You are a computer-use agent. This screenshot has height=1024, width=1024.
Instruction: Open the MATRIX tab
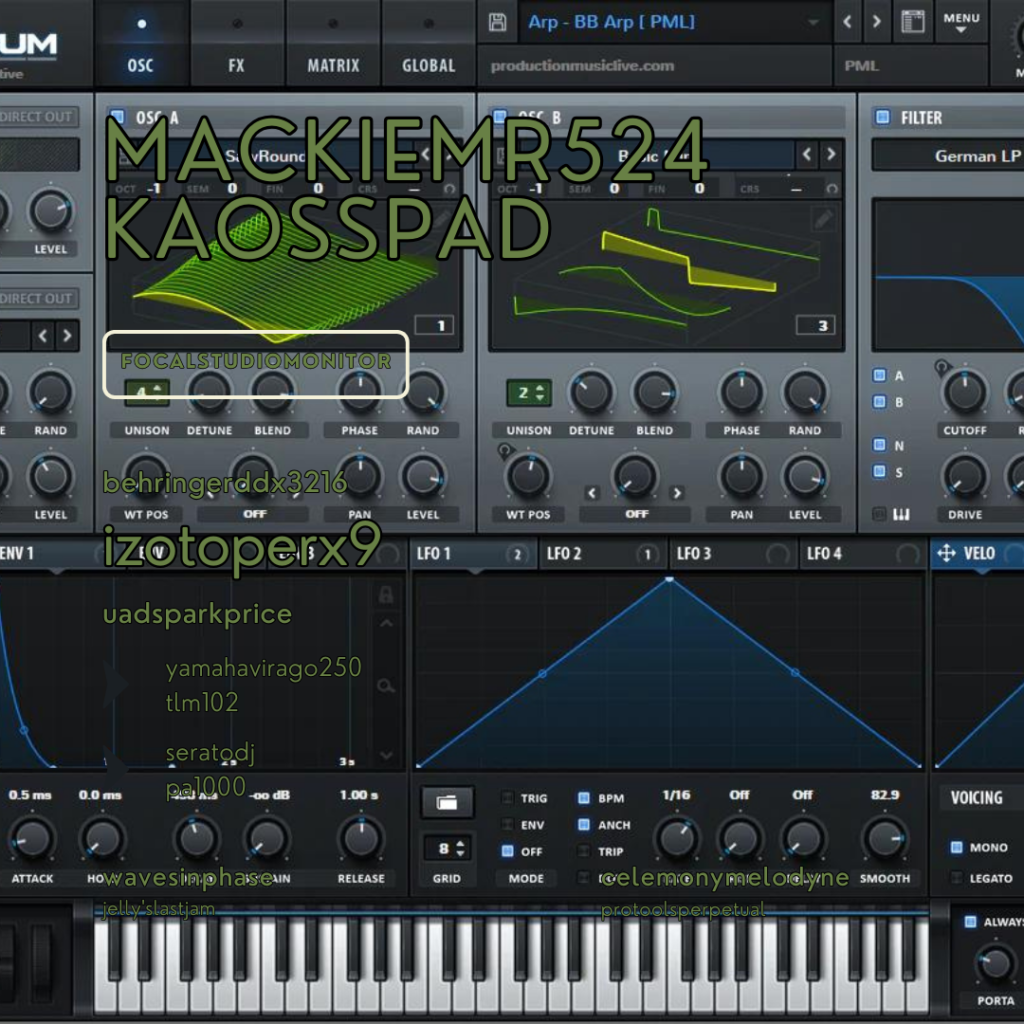(x=333, y=43)
